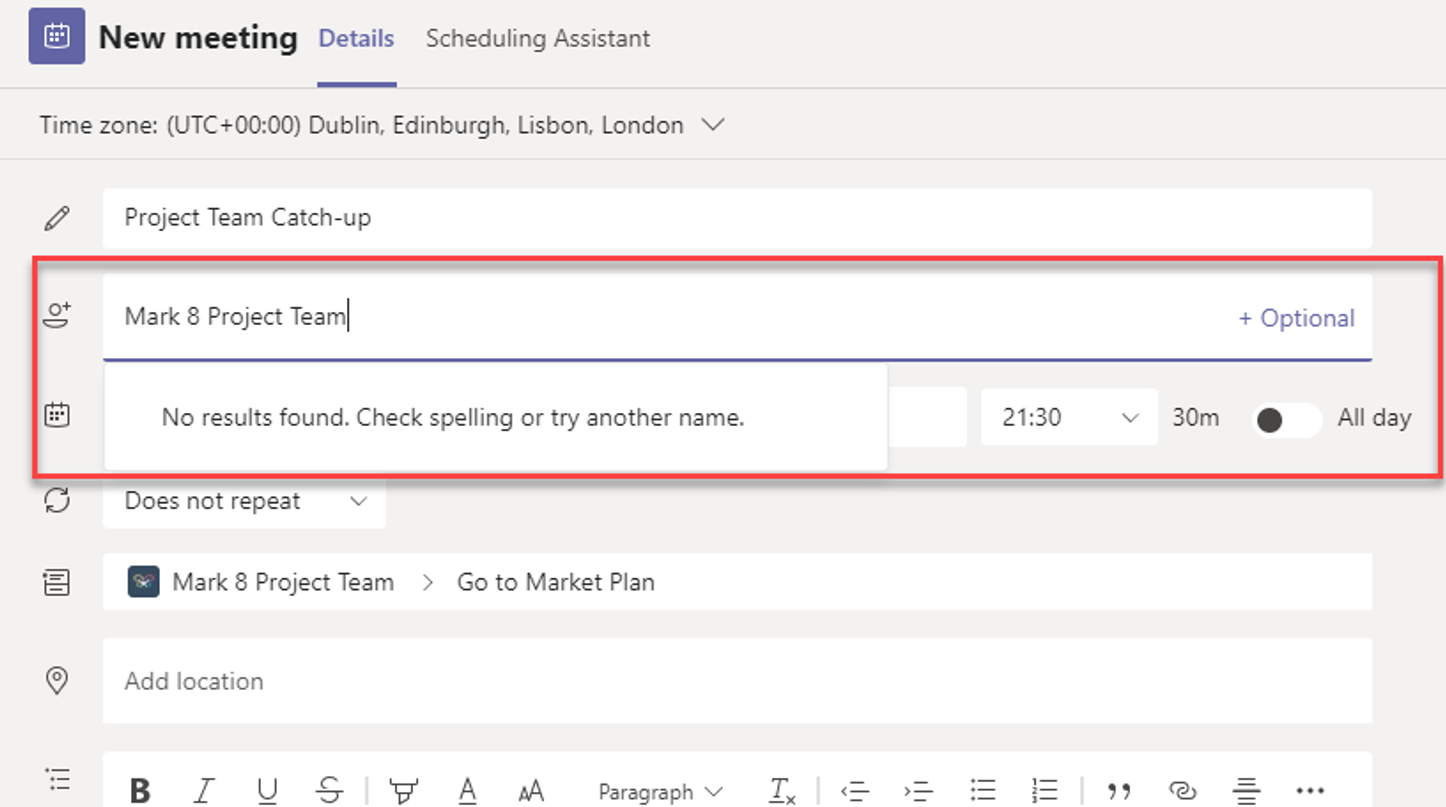This screenshot has width=1446, height=807.
Task: Open the 21:30 end time dropdown
Action: [x=1069, y=417]
